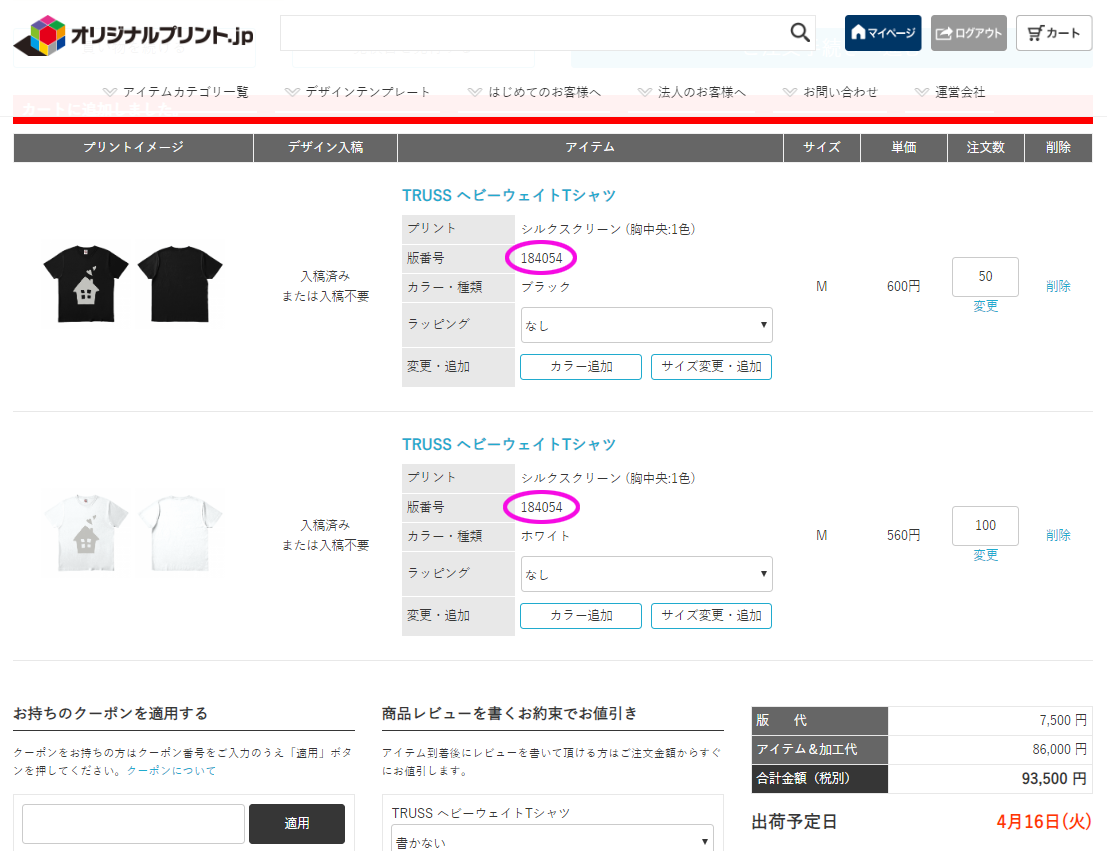Click the プリントイメージ column header
This screenshot has width=1107, height=851.
pos(133,148)
